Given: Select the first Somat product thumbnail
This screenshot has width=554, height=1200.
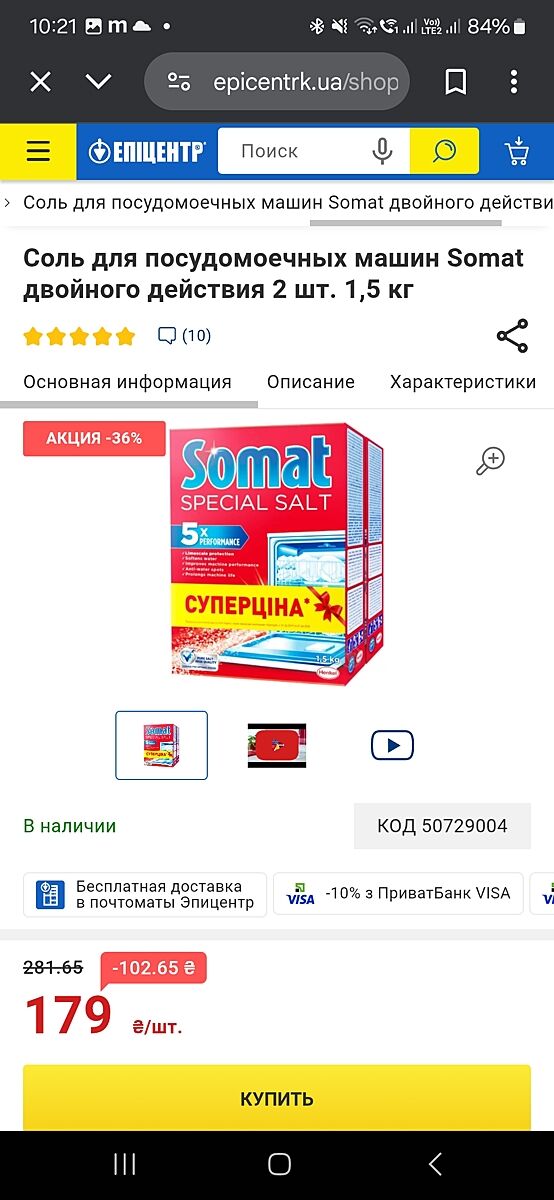Looking at the screenshot, I should [x=161, y=745].
